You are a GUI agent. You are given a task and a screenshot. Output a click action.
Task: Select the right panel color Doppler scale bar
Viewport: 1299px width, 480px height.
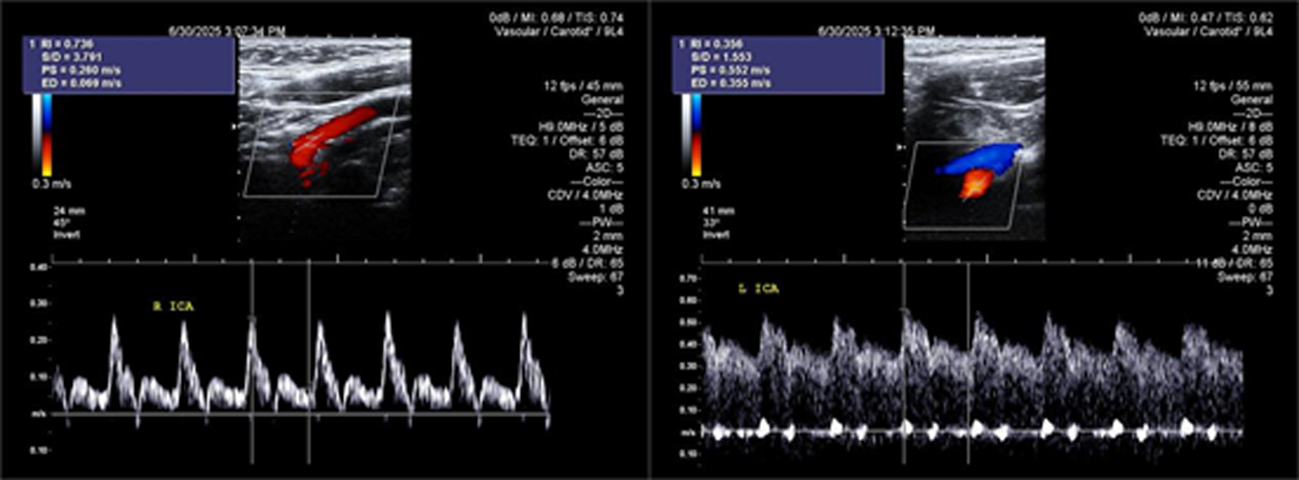pyautogui.click(x=696, y=138)
